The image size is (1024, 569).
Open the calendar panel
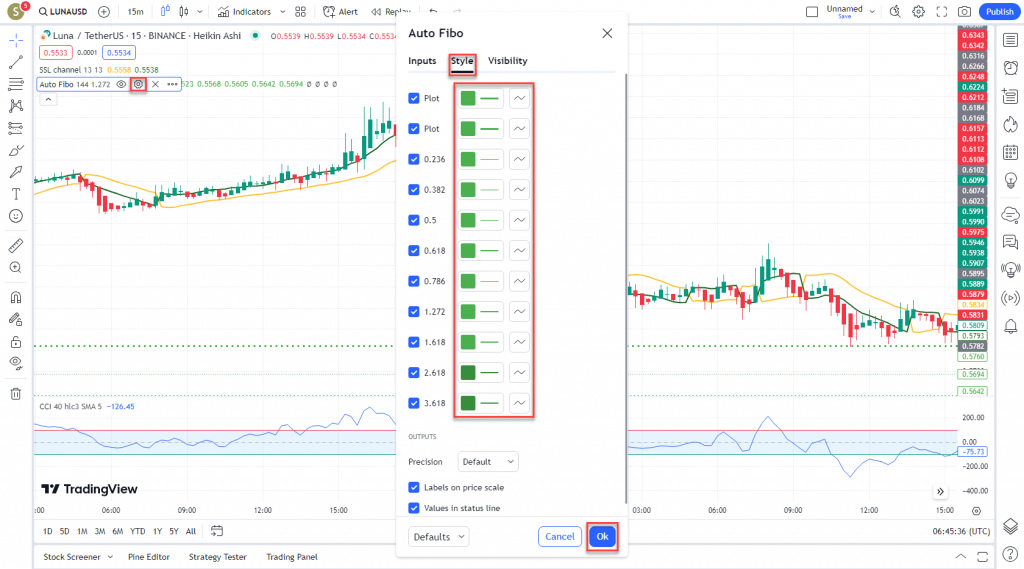1010,152
